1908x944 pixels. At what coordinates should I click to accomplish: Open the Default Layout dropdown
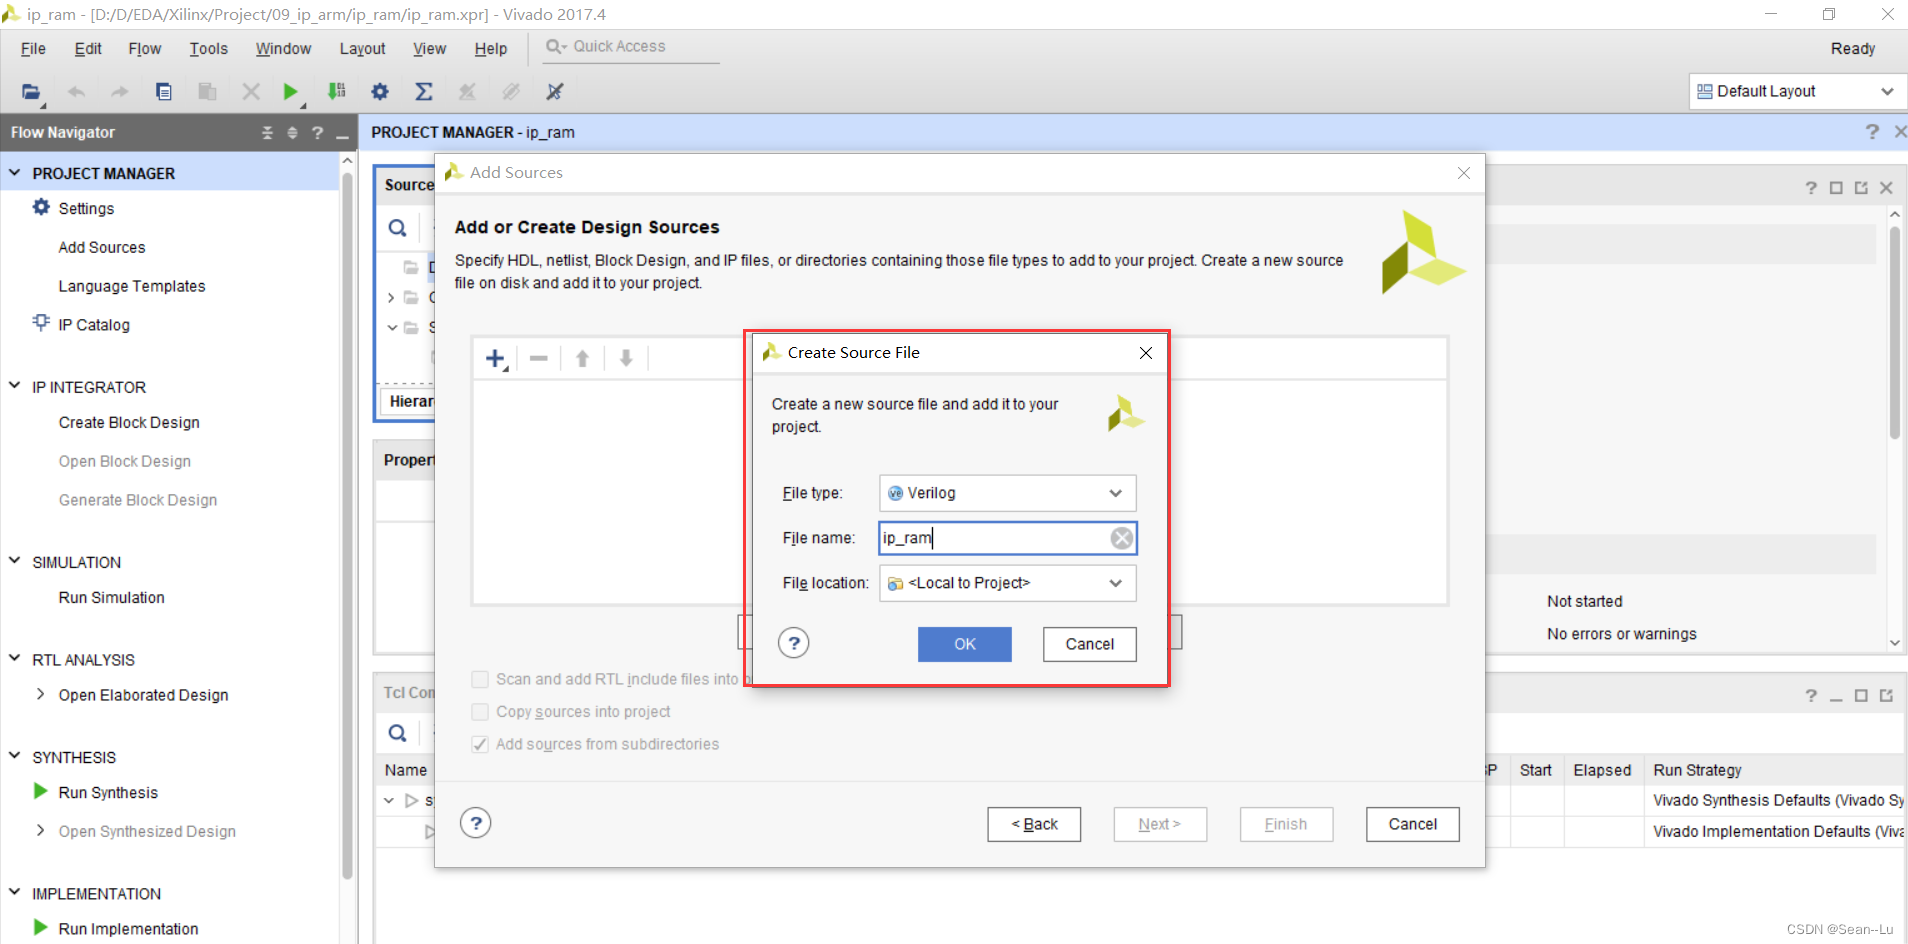click(1798, 91)
